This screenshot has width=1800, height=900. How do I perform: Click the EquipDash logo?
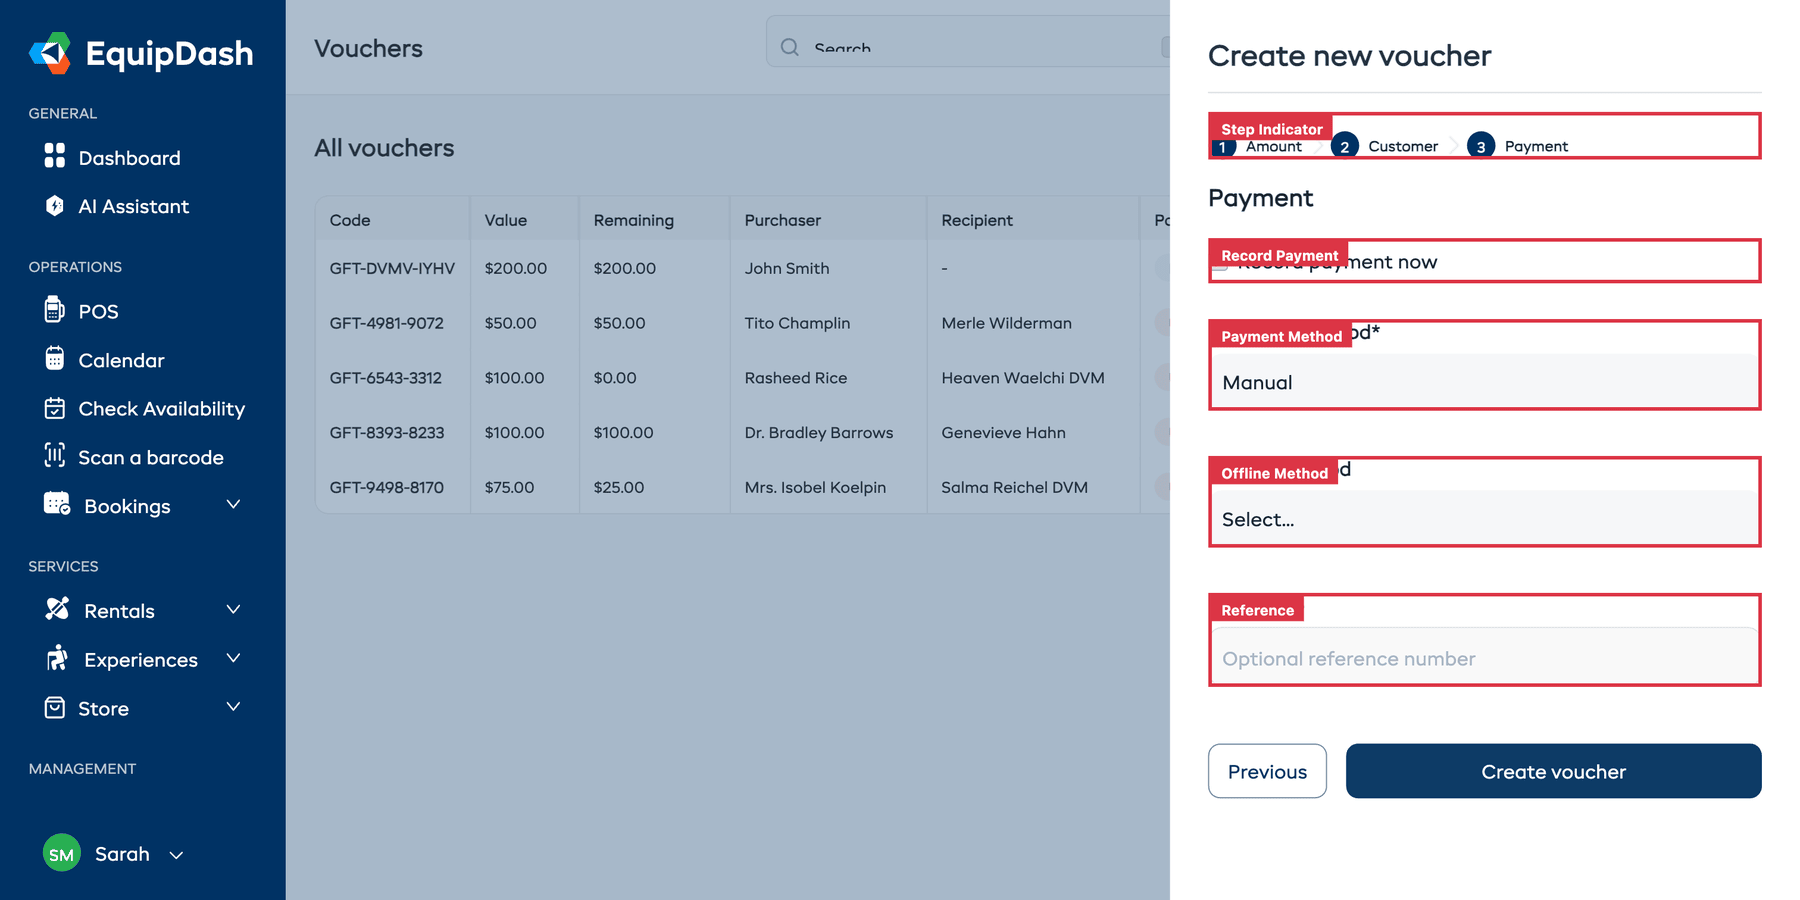pyautogui.click(x=140, y=53)
